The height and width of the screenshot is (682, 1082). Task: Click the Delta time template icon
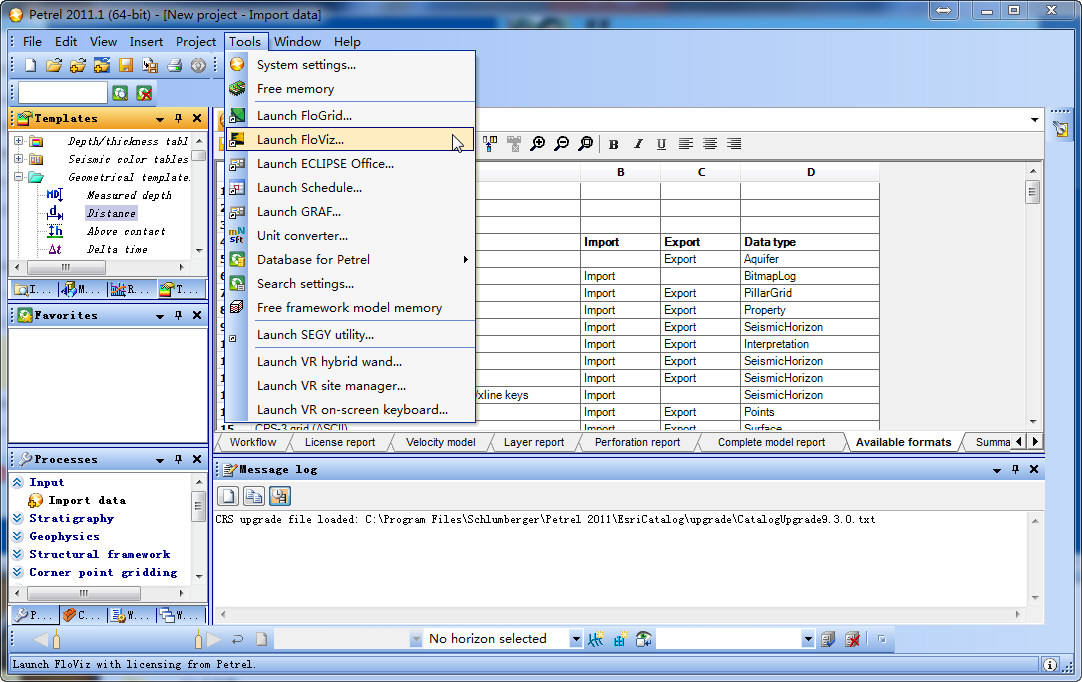coord(55,249)
